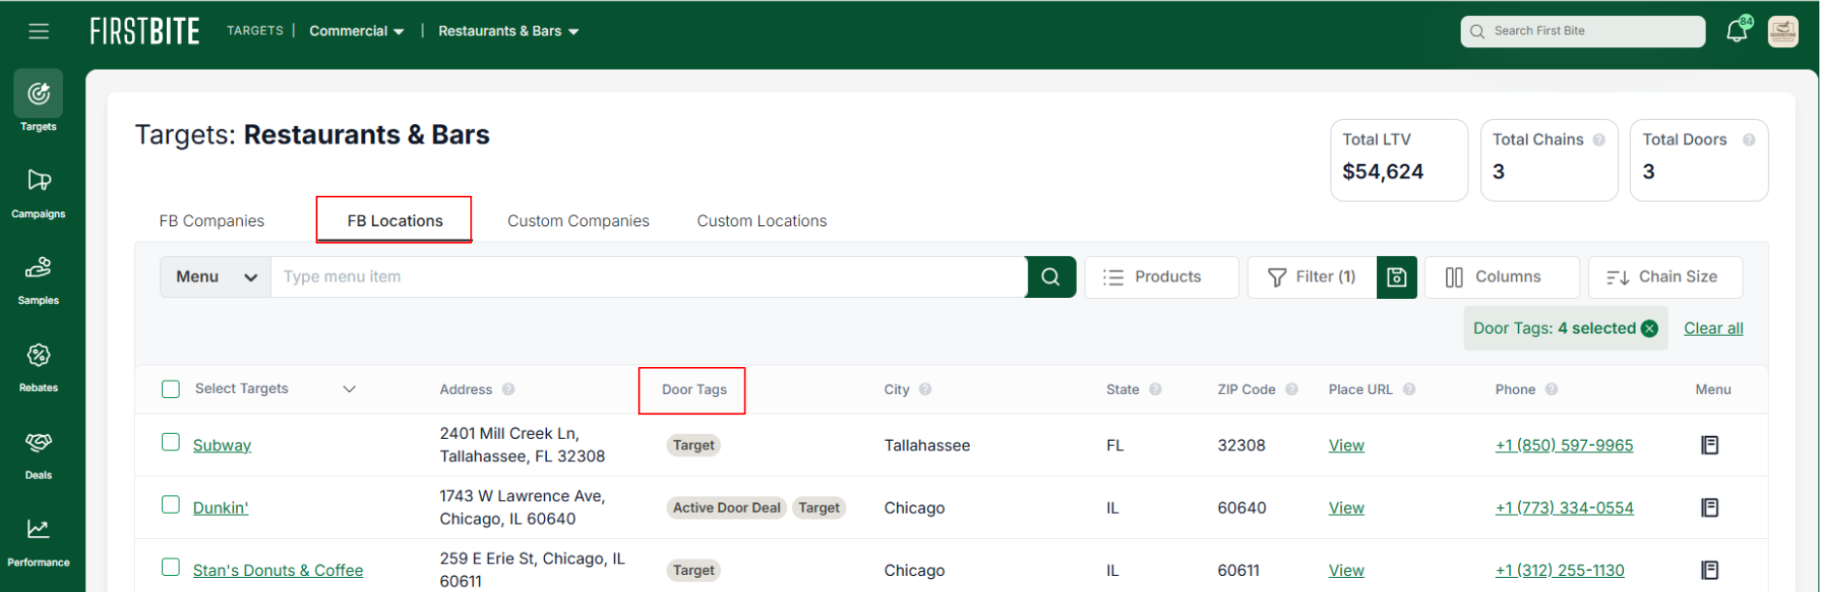Click the Door Tags column header
The width and height of the screenshot is (1821, 592).
[694, 389]
